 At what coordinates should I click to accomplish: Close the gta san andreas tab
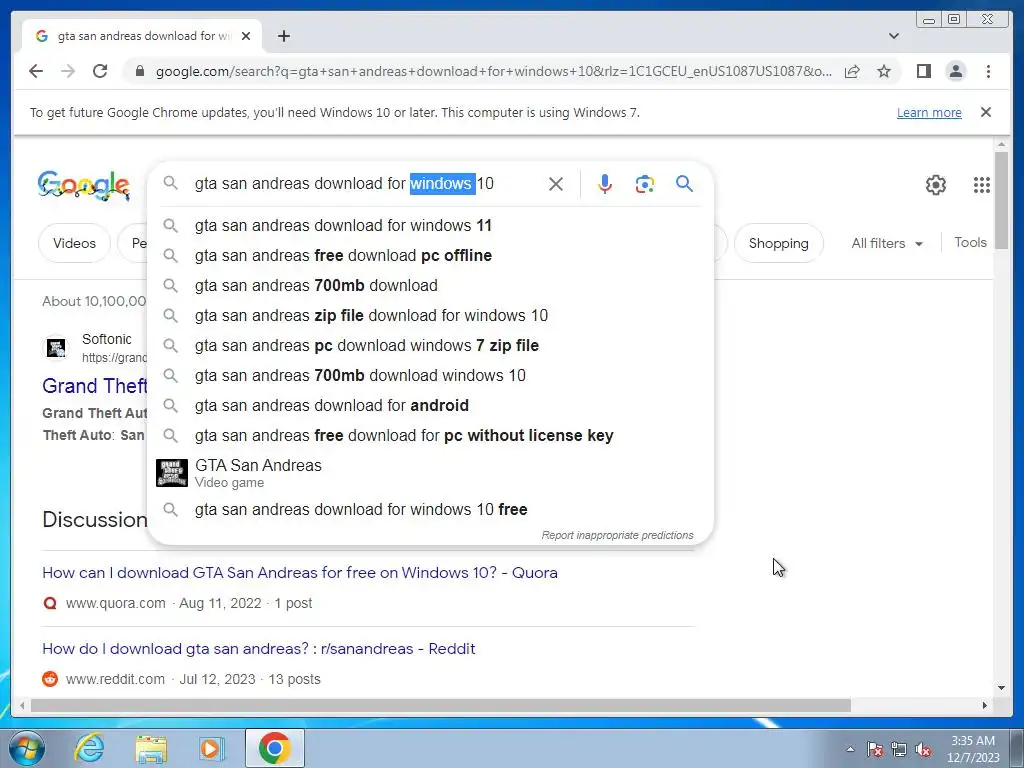(246, 36)
